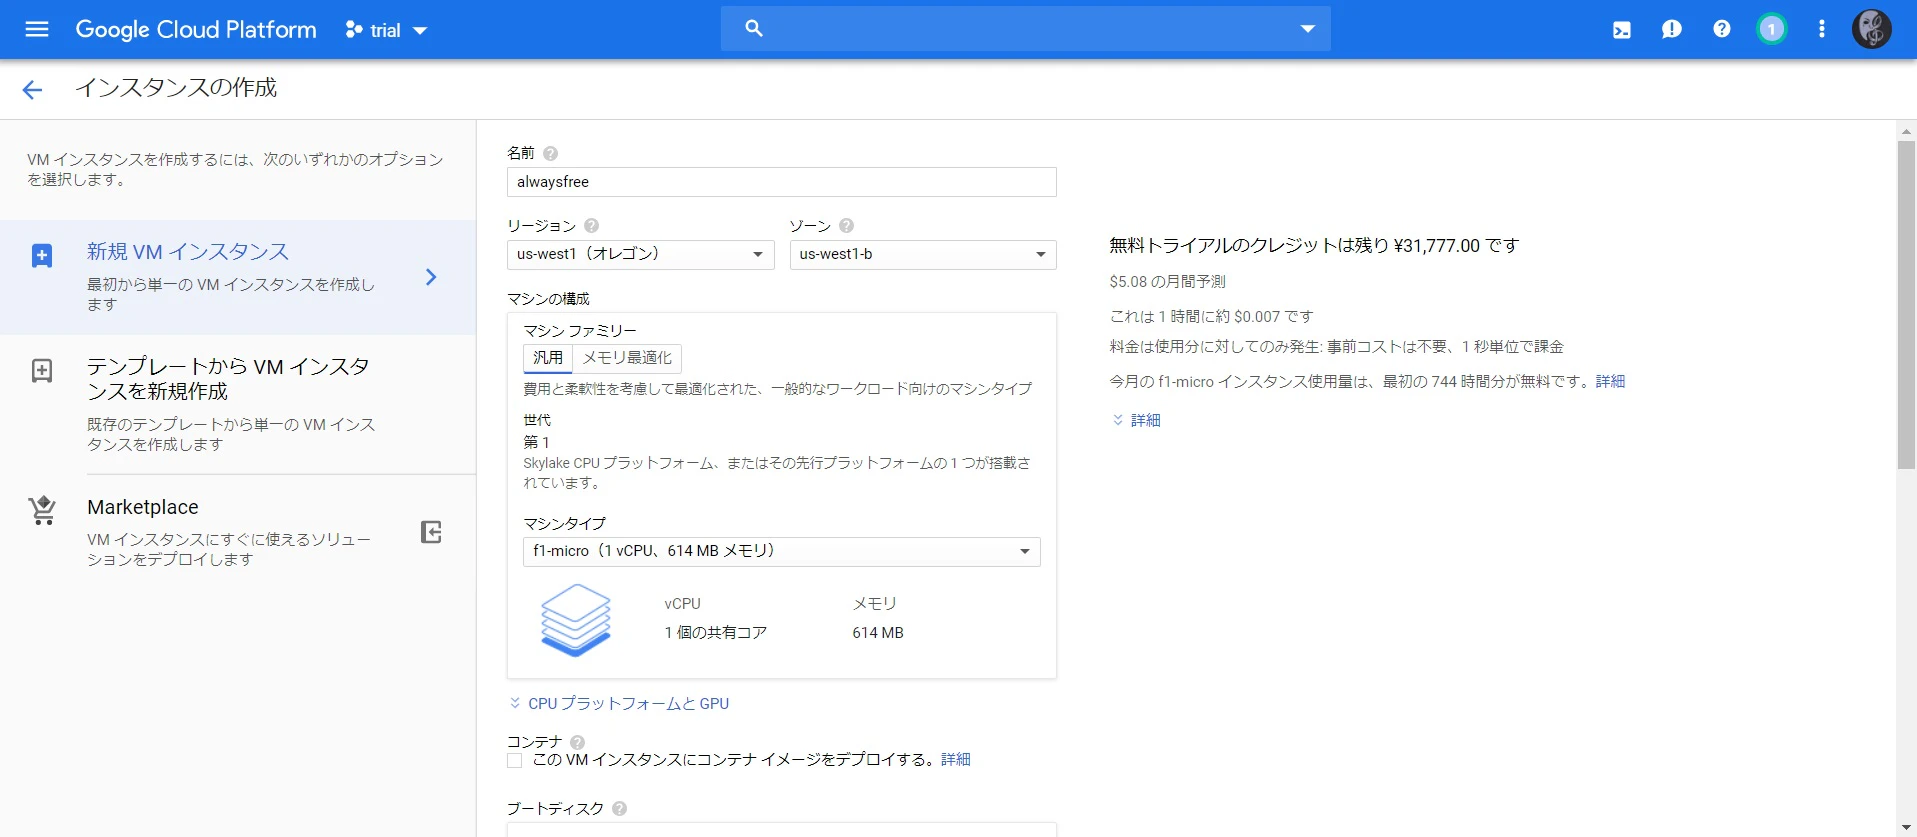Edit the alwaysfree name field
1917x837 pixels.
point(781,182)
